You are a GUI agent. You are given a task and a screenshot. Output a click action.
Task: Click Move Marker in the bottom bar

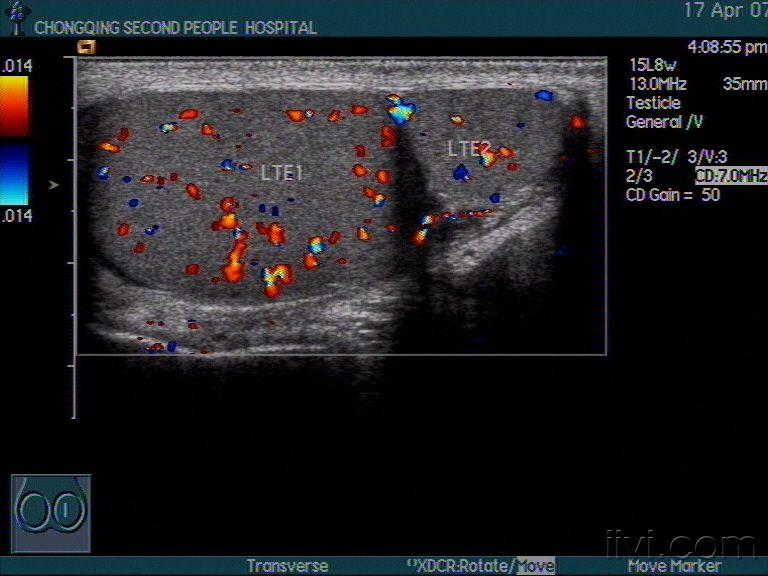(675, 566)
